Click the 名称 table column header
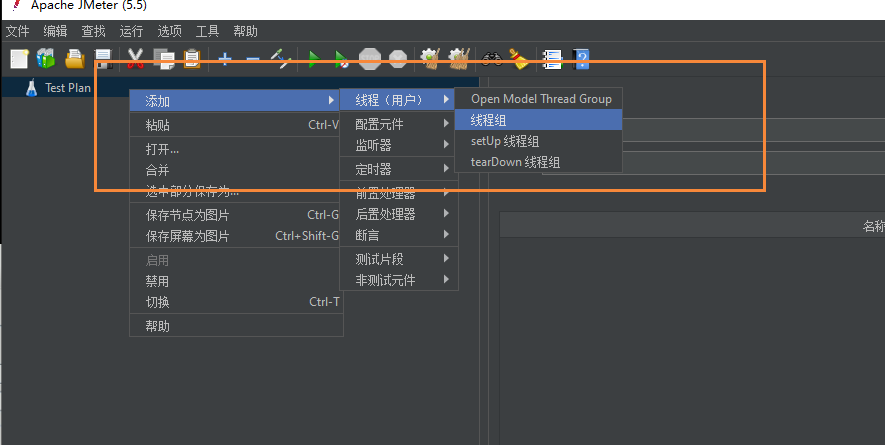 pos(873,226)
